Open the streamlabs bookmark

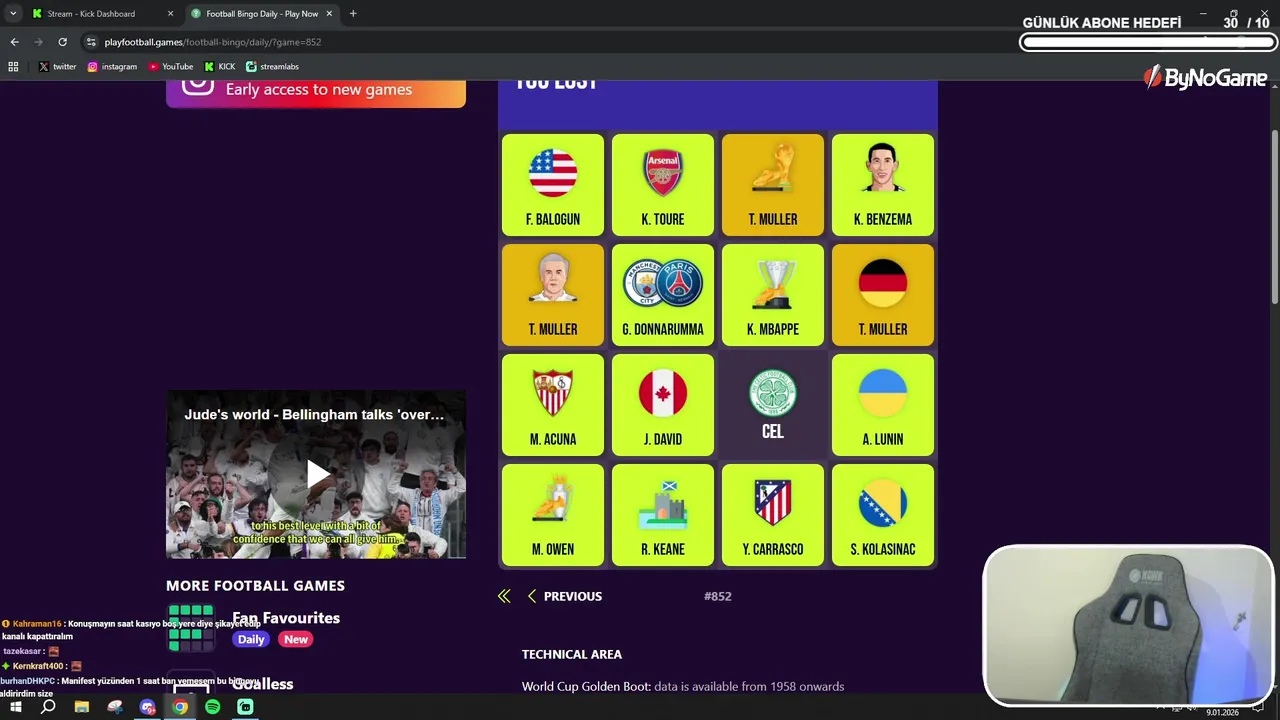click(x=272, y=67)
